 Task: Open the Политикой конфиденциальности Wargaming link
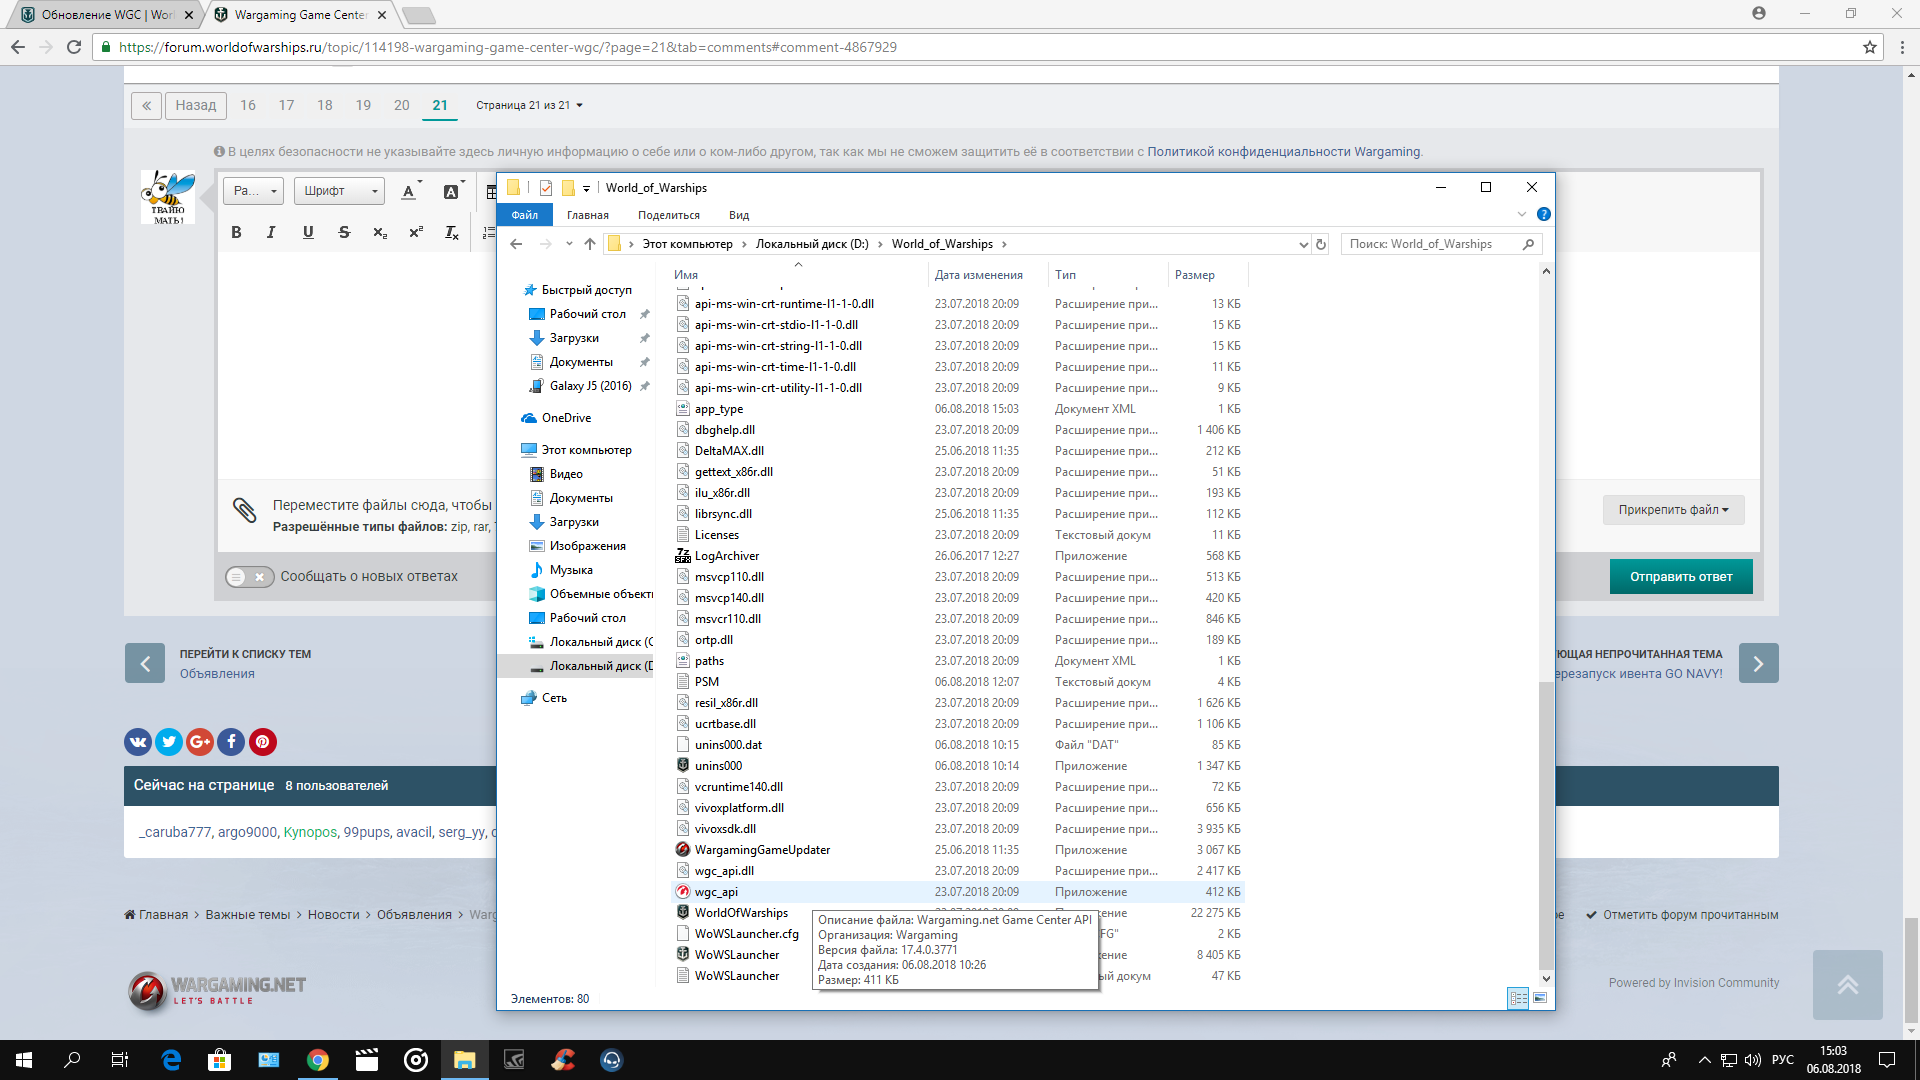point(1284,152)
